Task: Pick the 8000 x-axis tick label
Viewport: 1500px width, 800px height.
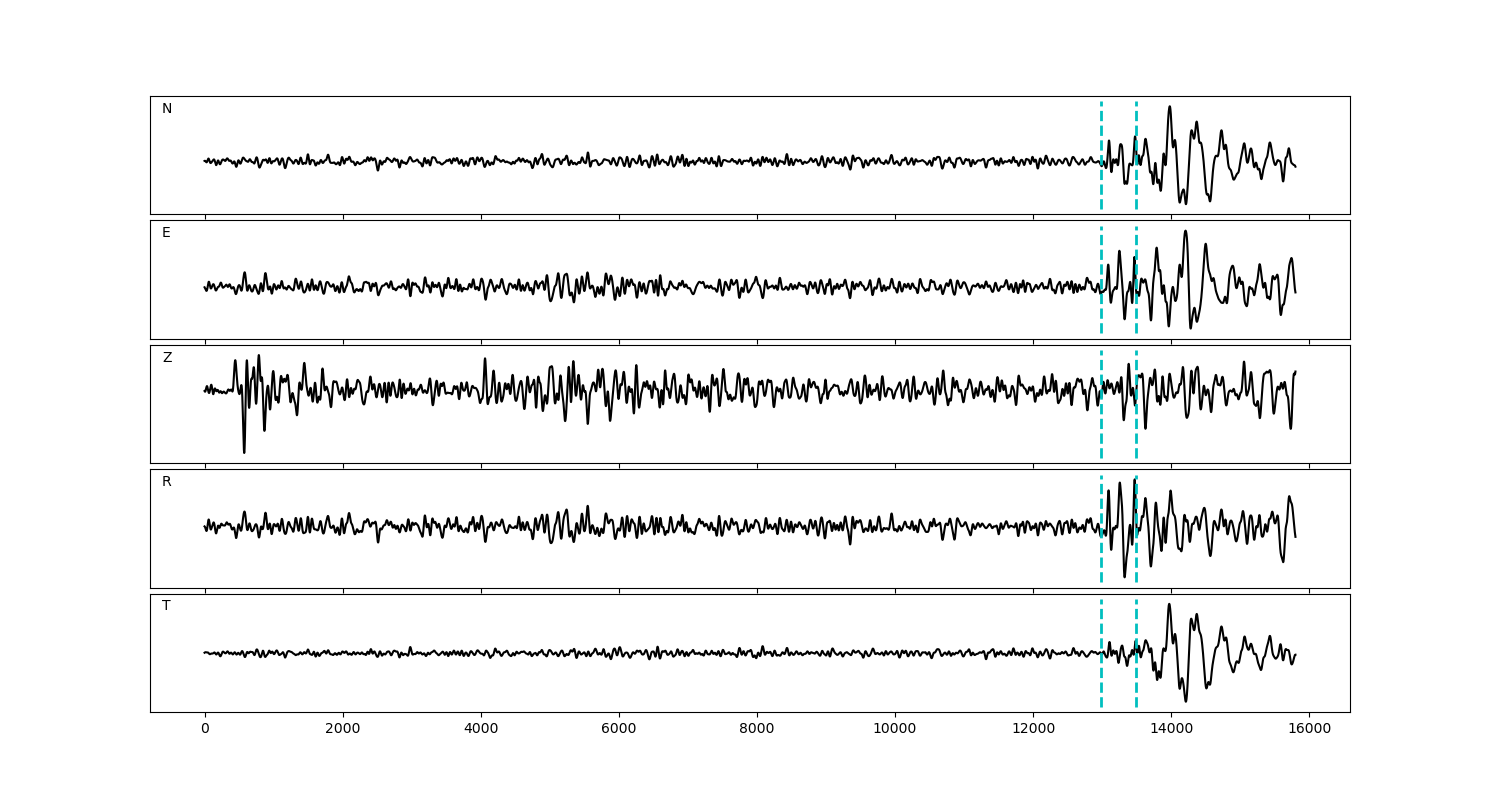Action: click(x=757, y=729)
